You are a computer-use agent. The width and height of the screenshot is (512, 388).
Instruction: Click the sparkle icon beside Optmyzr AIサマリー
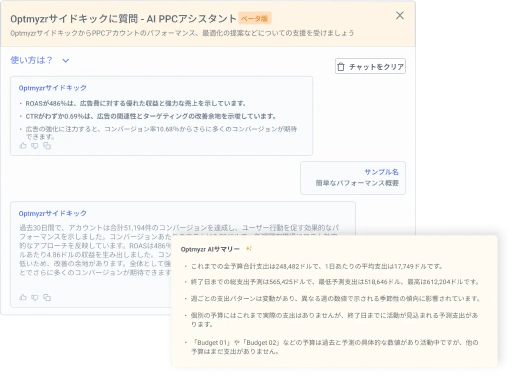248,248
